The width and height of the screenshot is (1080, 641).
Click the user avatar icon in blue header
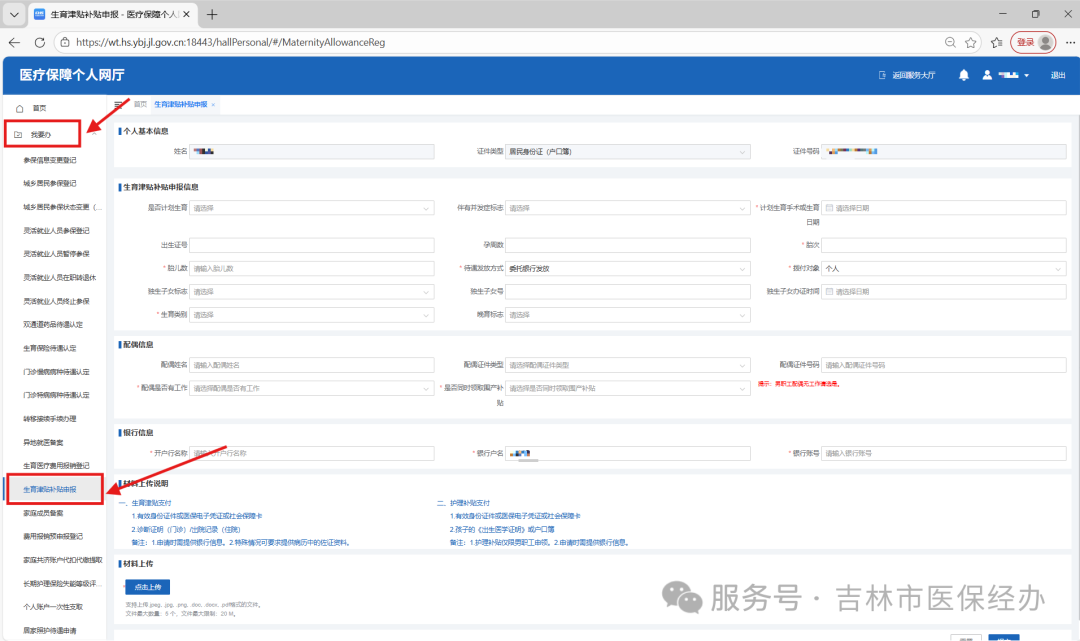click(987, 75)
